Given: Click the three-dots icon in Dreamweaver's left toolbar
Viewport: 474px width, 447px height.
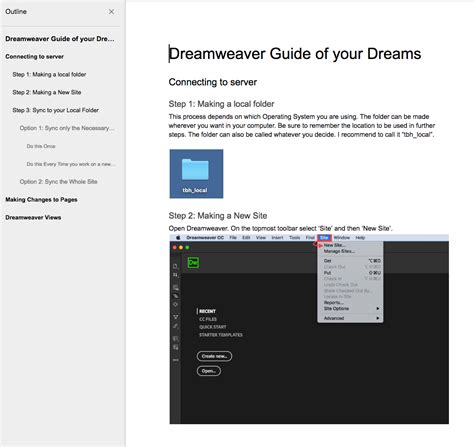Looking at the screenshot, I should [x=175, y=360].
